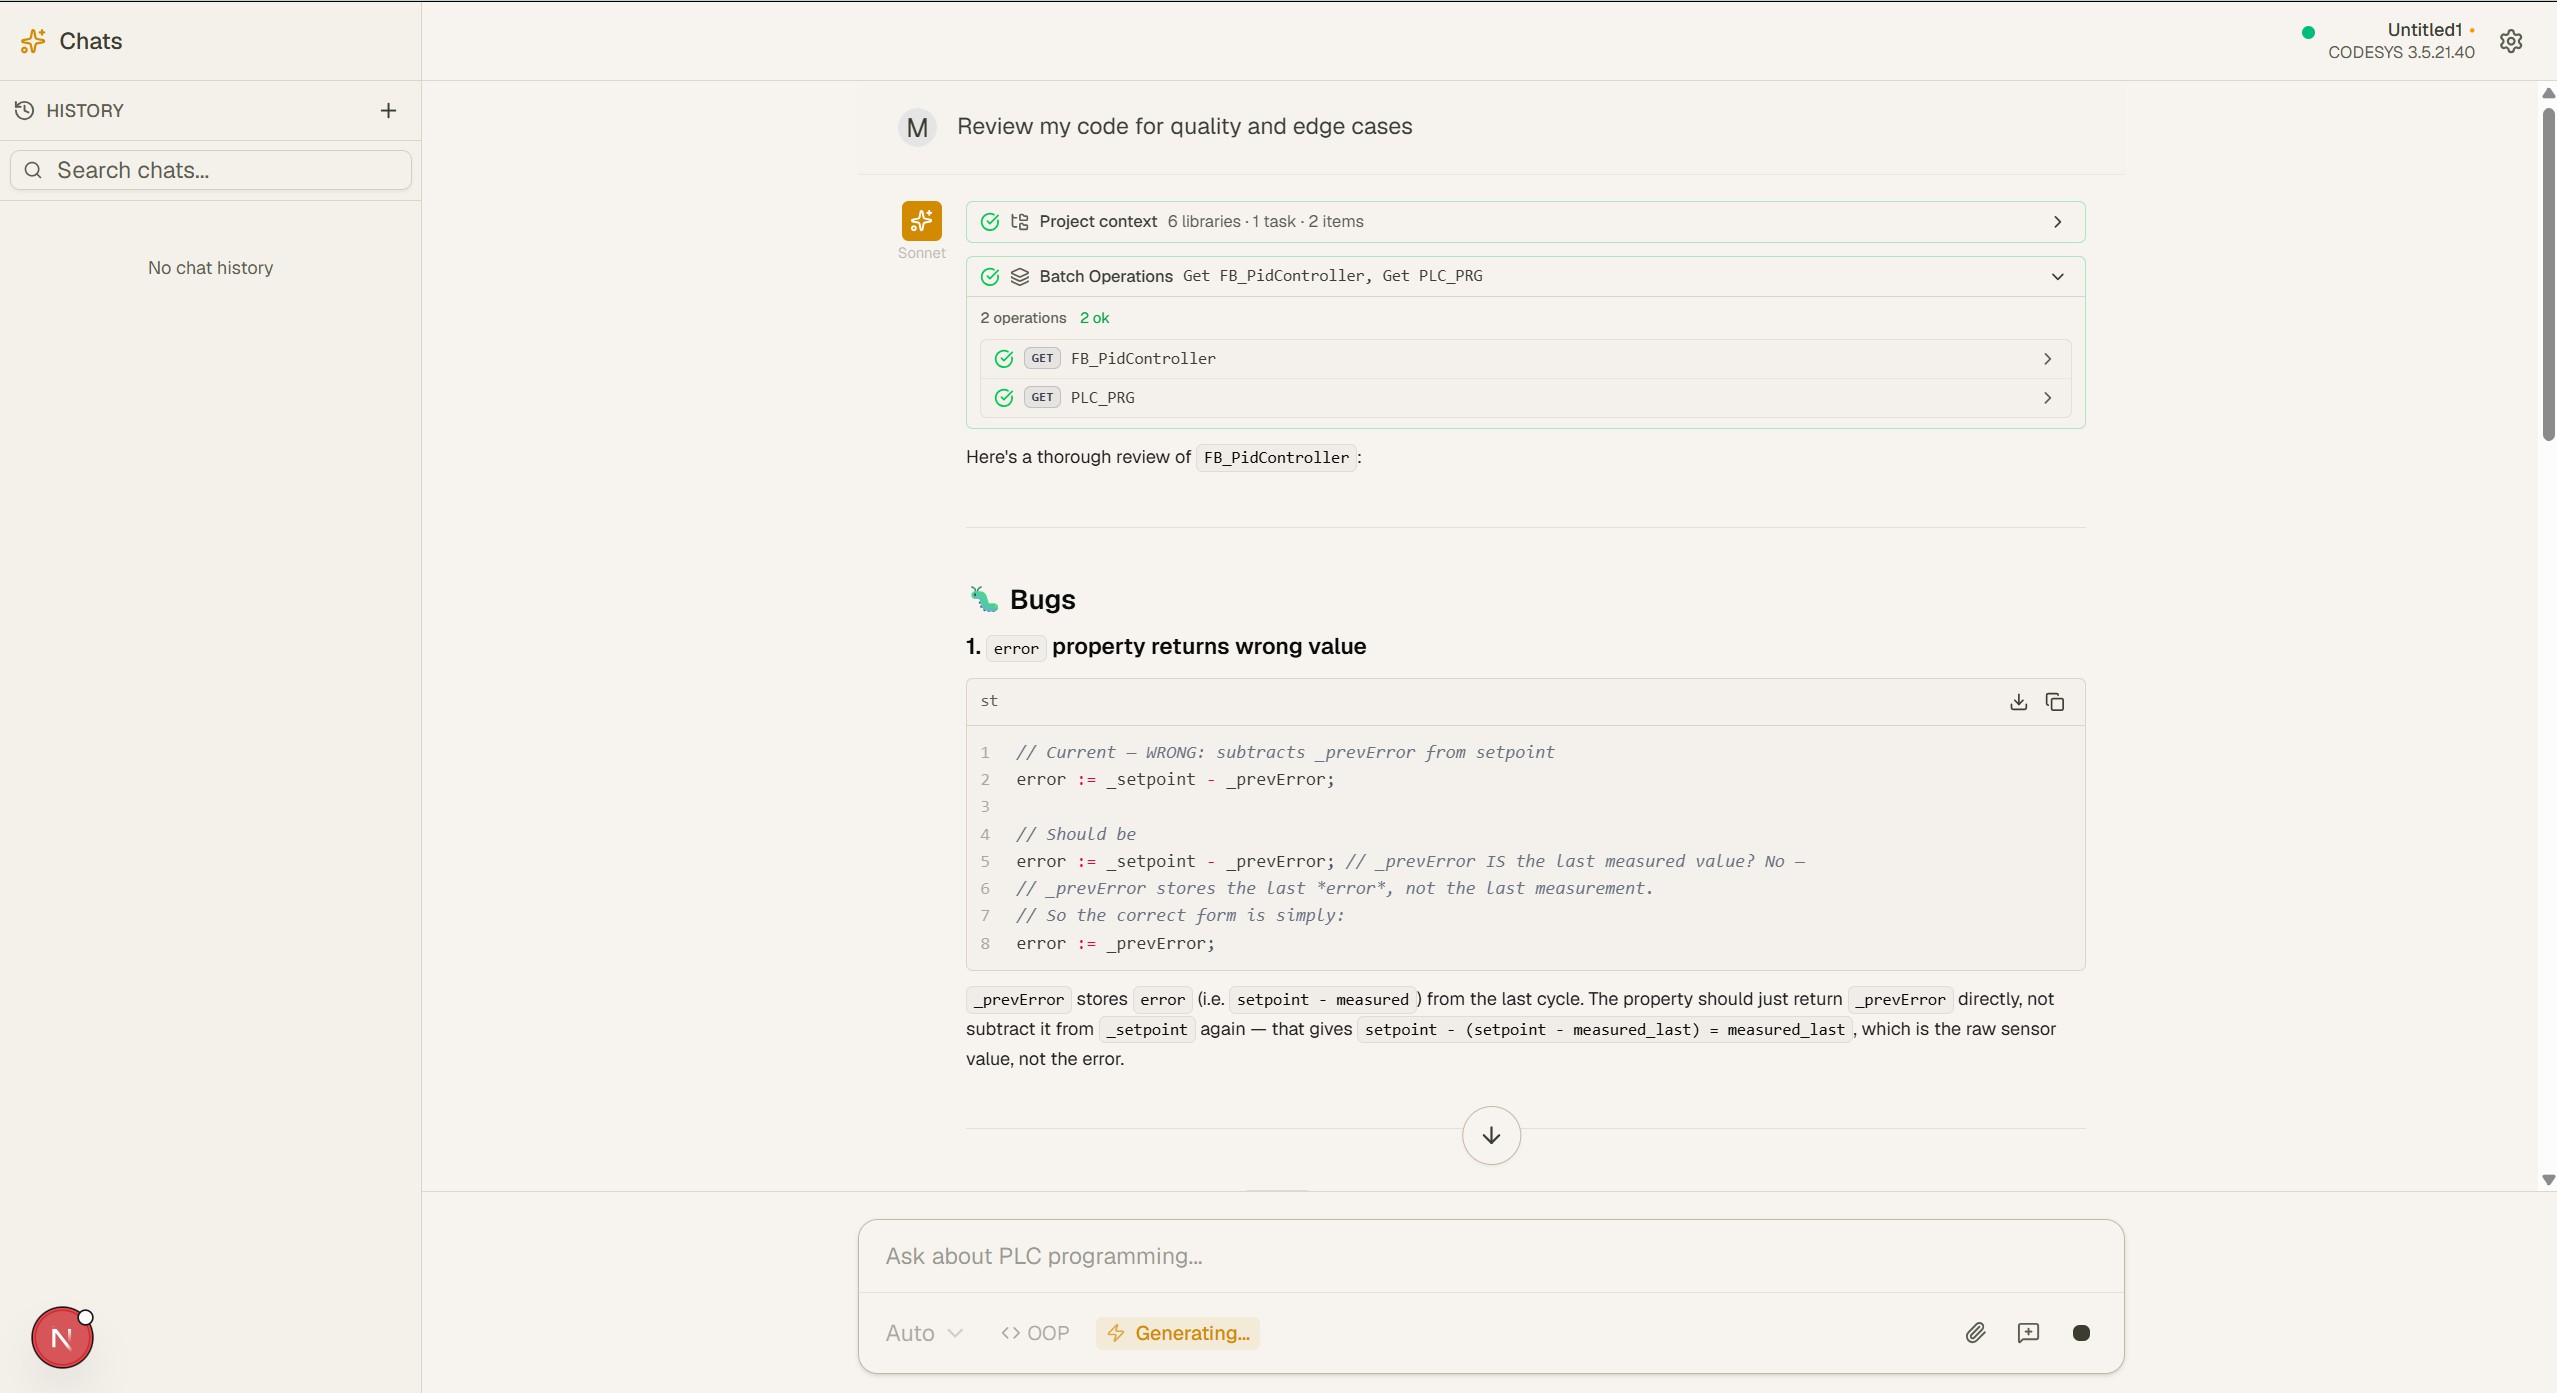Expand the Project context panel chevron
This screenshot has height=1393, width=2557.
click(x=2057, y=222)
